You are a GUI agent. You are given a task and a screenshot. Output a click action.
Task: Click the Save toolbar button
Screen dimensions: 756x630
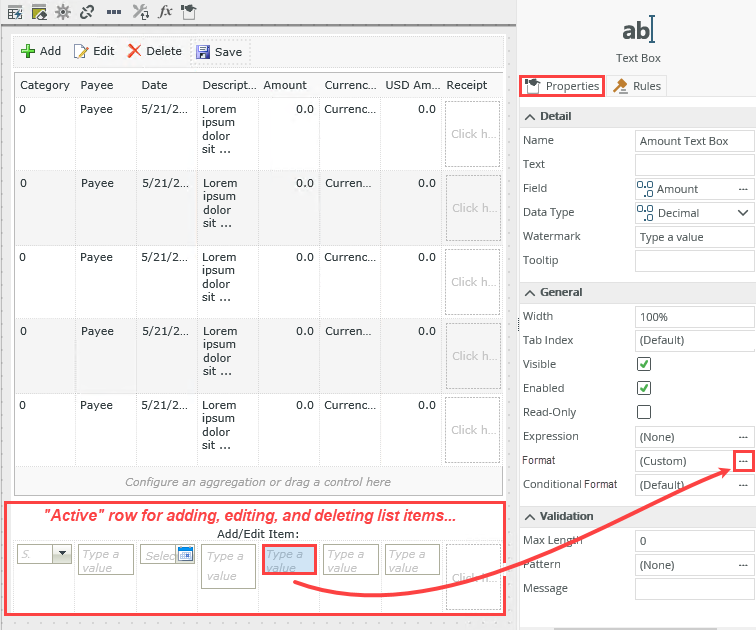220,52
